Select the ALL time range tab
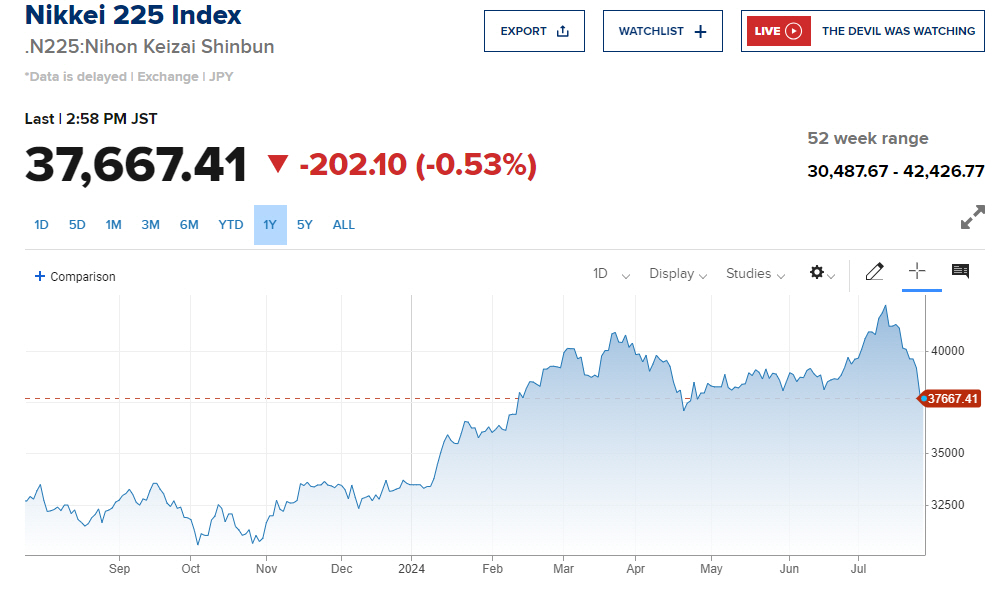This screenshot has height=594, width=1006. coord(343,225)
